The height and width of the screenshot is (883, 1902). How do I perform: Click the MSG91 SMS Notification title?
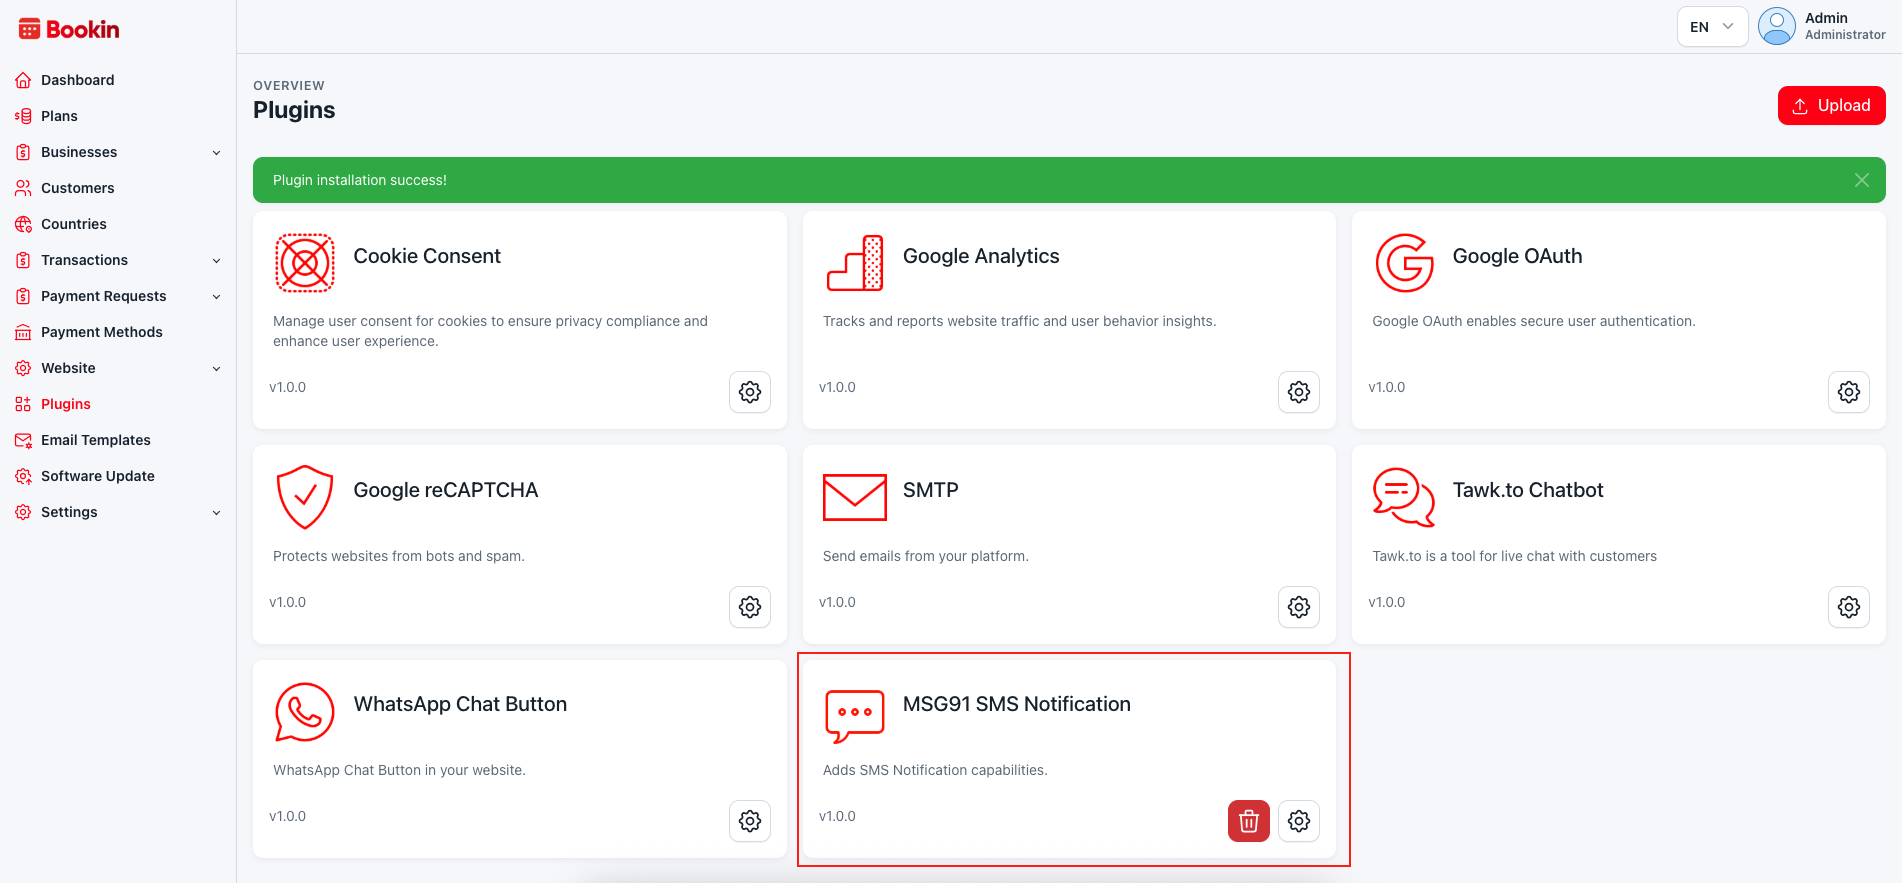[x=1017, y=704]
